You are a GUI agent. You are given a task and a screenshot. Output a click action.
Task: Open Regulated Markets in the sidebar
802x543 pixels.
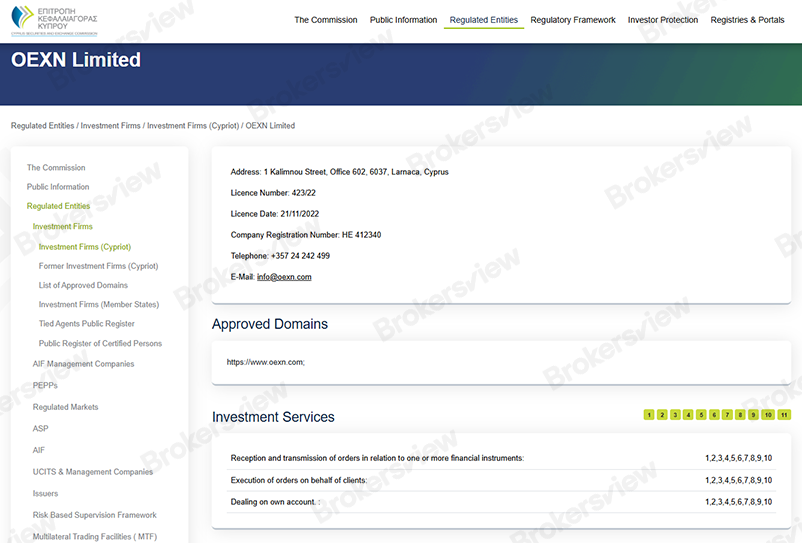[x=65, y=407]
